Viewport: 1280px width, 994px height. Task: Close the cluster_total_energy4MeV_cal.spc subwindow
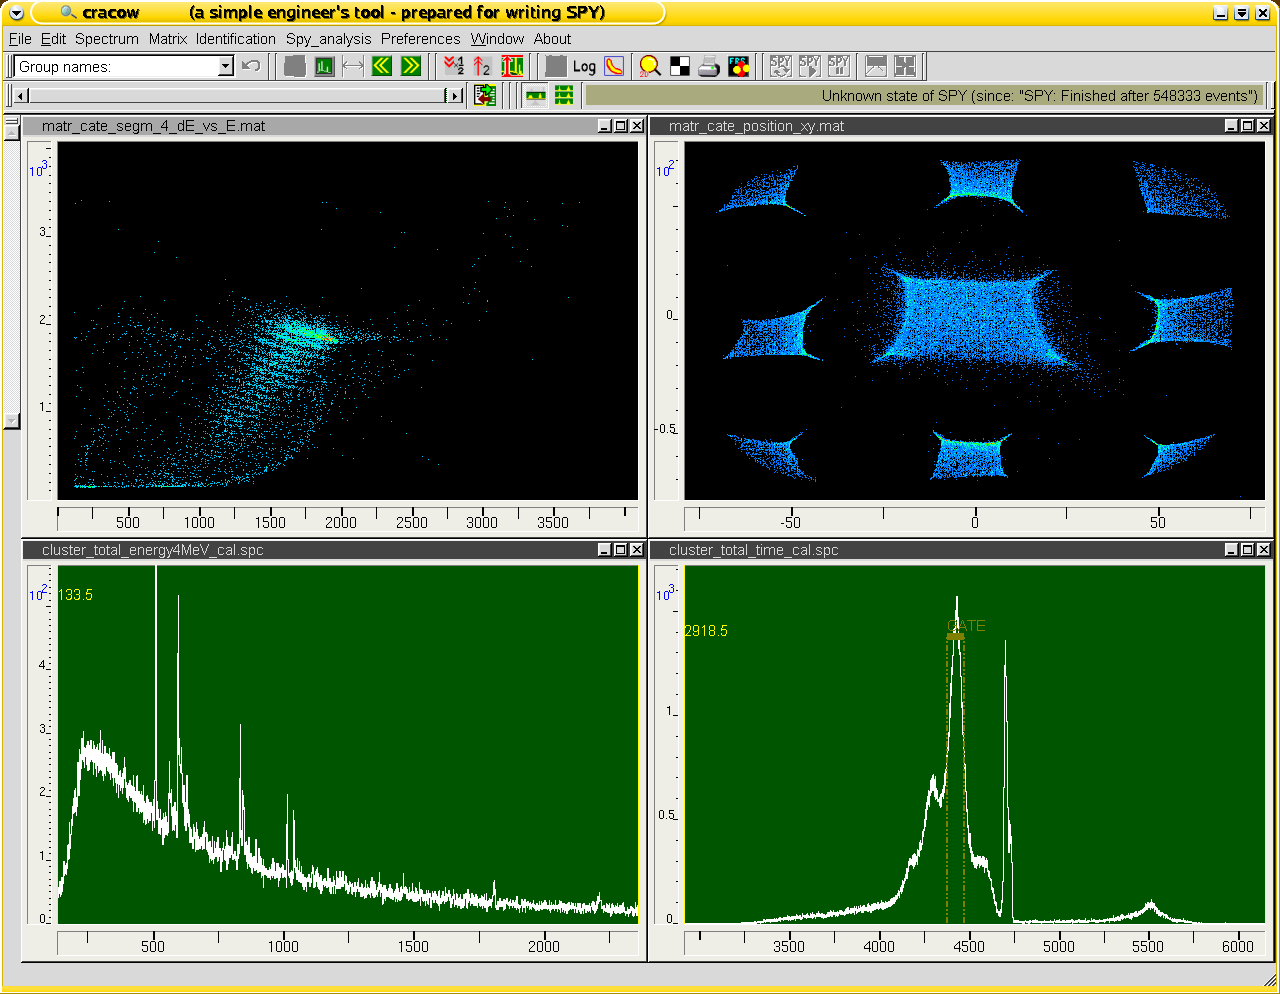pyautogui.click(x=636, y=550)
